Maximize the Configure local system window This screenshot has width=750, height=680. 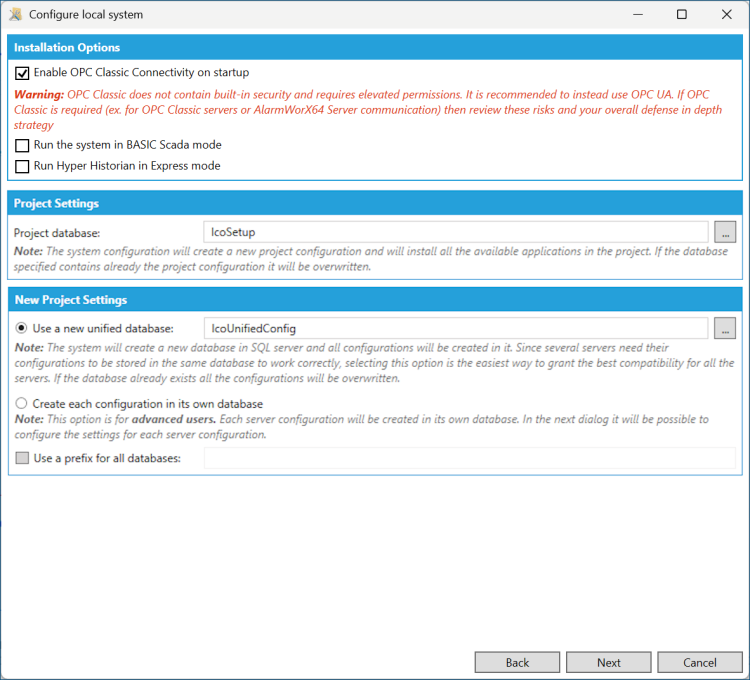click(x=682, y=14)
